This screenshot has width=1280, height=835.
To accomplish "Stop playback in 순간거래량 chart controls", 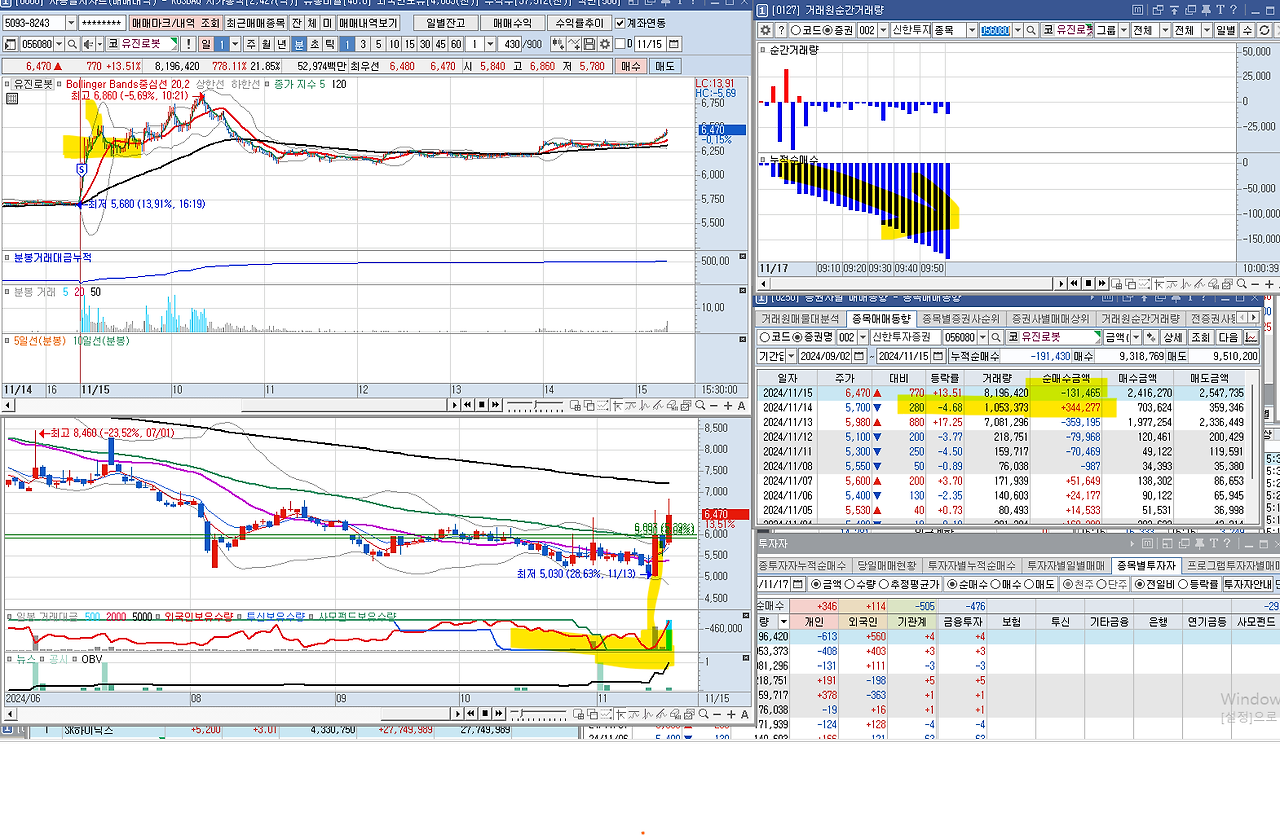I will tap(1088, 283).
